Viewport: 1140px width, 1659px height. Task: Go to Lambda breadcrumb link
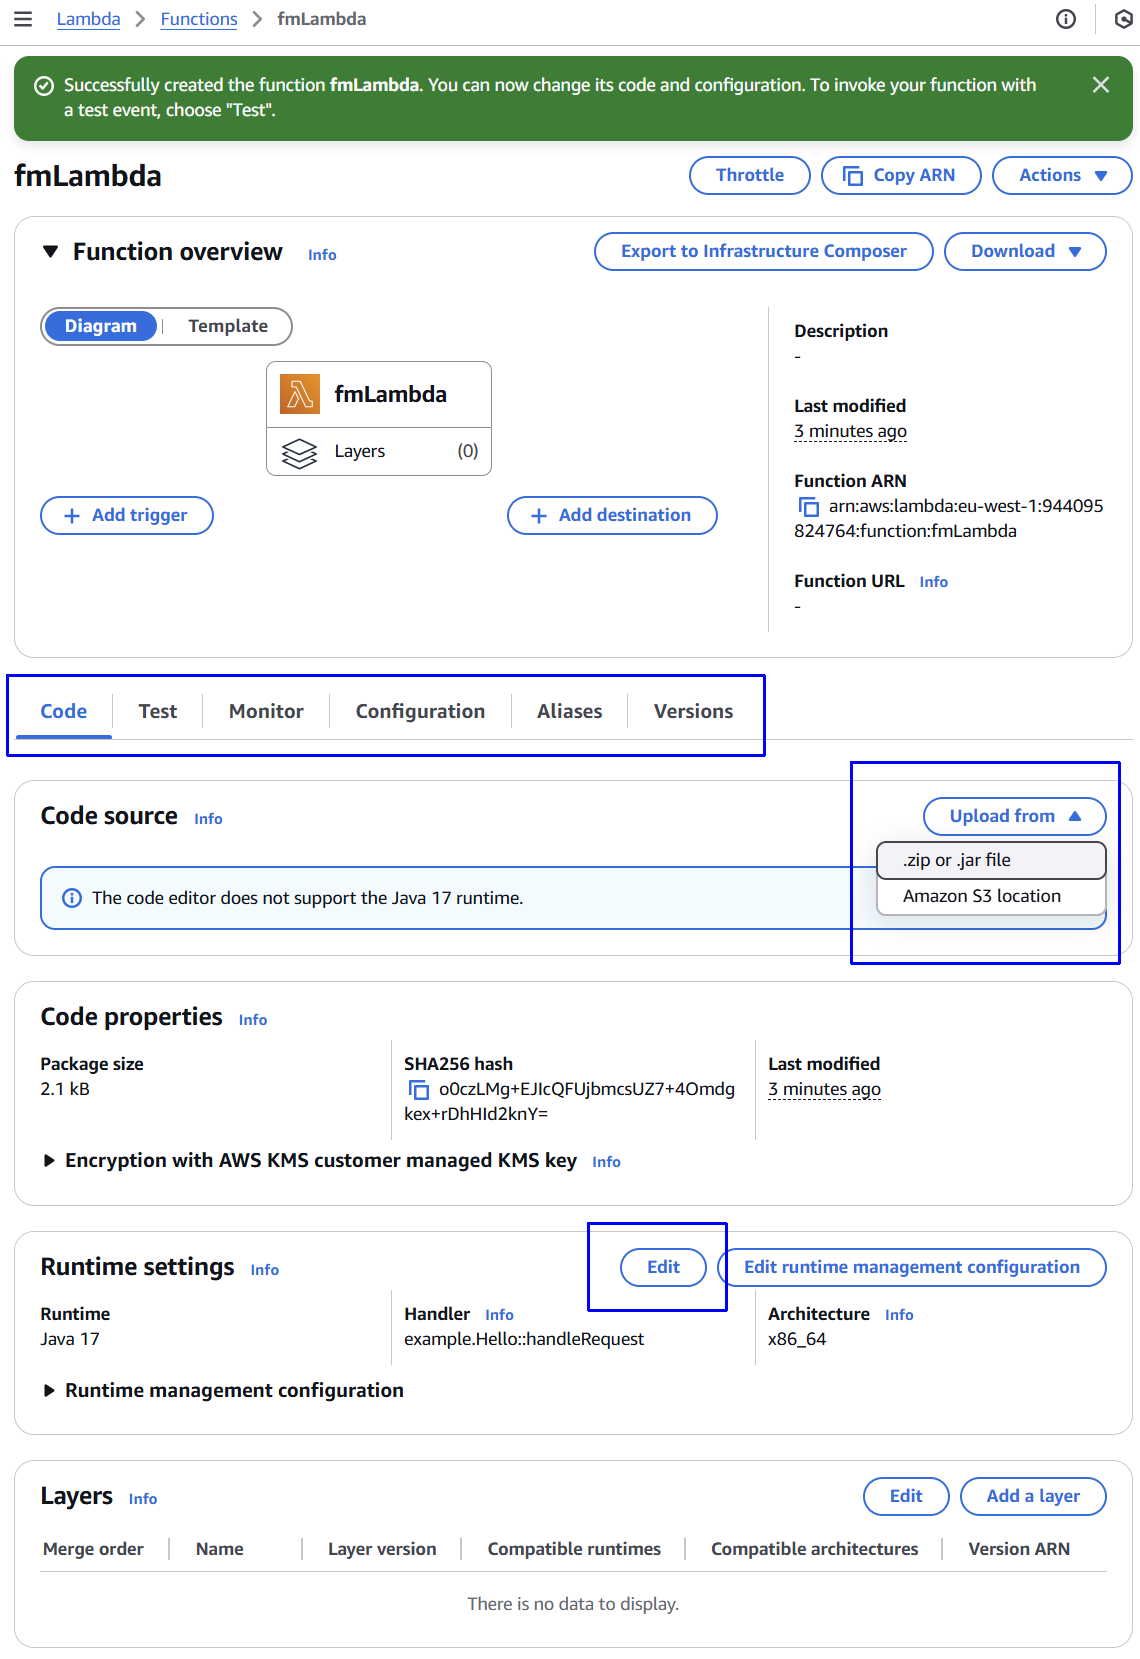coord(88,19)
